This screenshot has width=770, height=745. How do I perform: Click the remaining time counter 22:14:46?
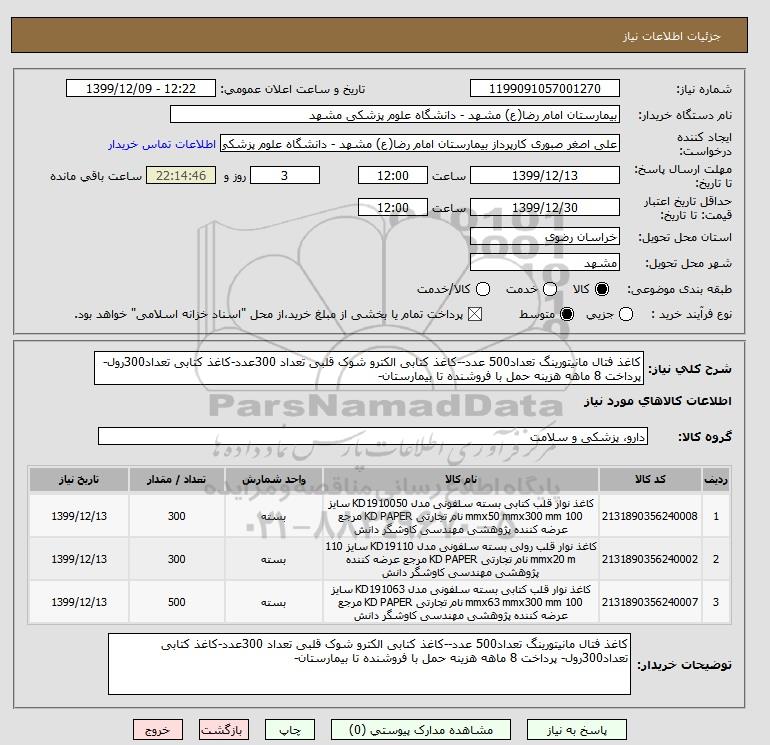(x=181, y=175)
